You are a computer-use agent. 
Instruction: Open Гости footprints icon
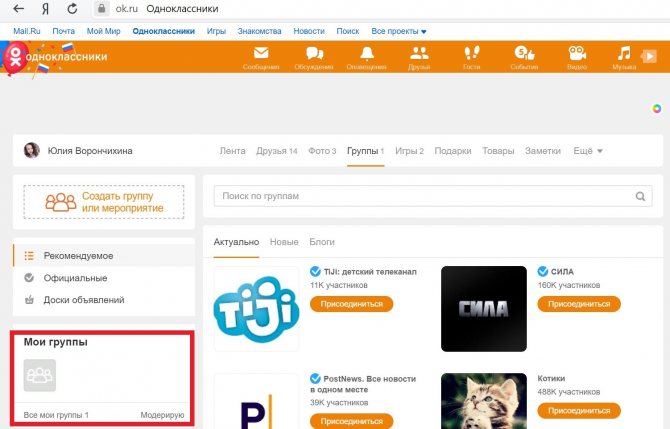tap(472, 53)
